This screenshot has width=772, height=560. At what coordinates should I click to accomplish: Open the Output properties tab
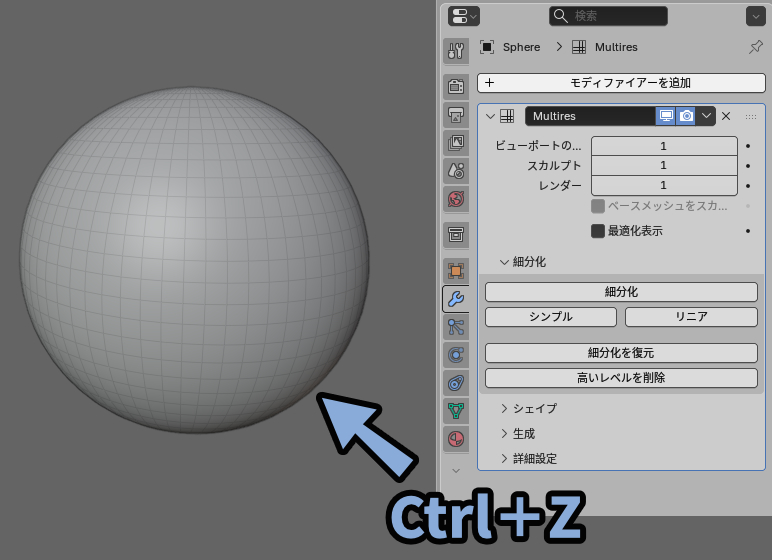click(455, 114)
